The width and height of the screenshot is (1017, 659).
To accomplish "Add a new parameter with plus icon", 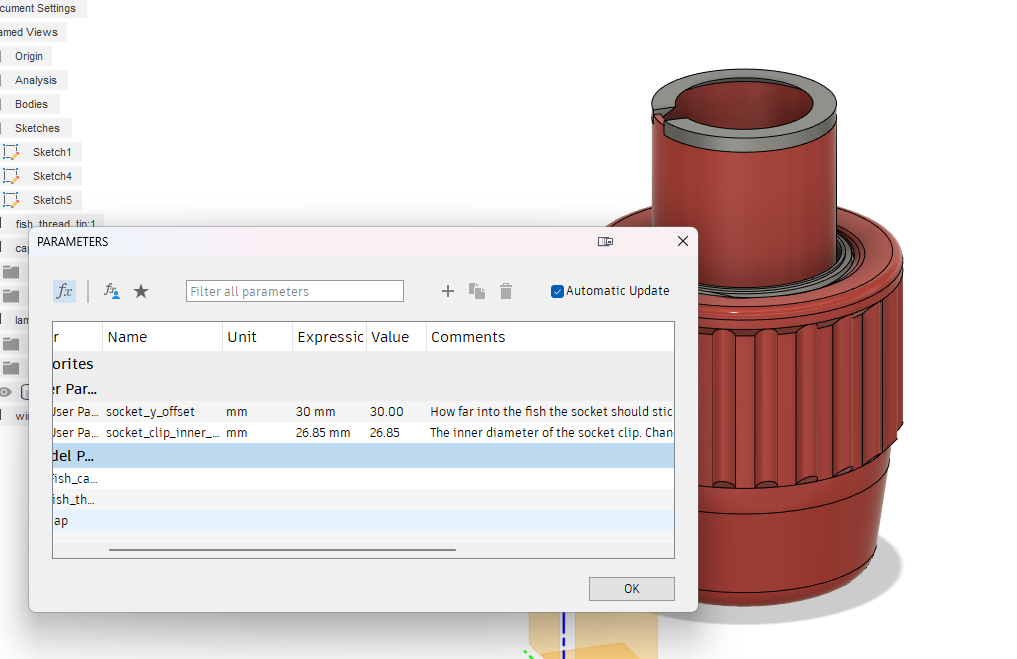I will [x=448, y=291].
